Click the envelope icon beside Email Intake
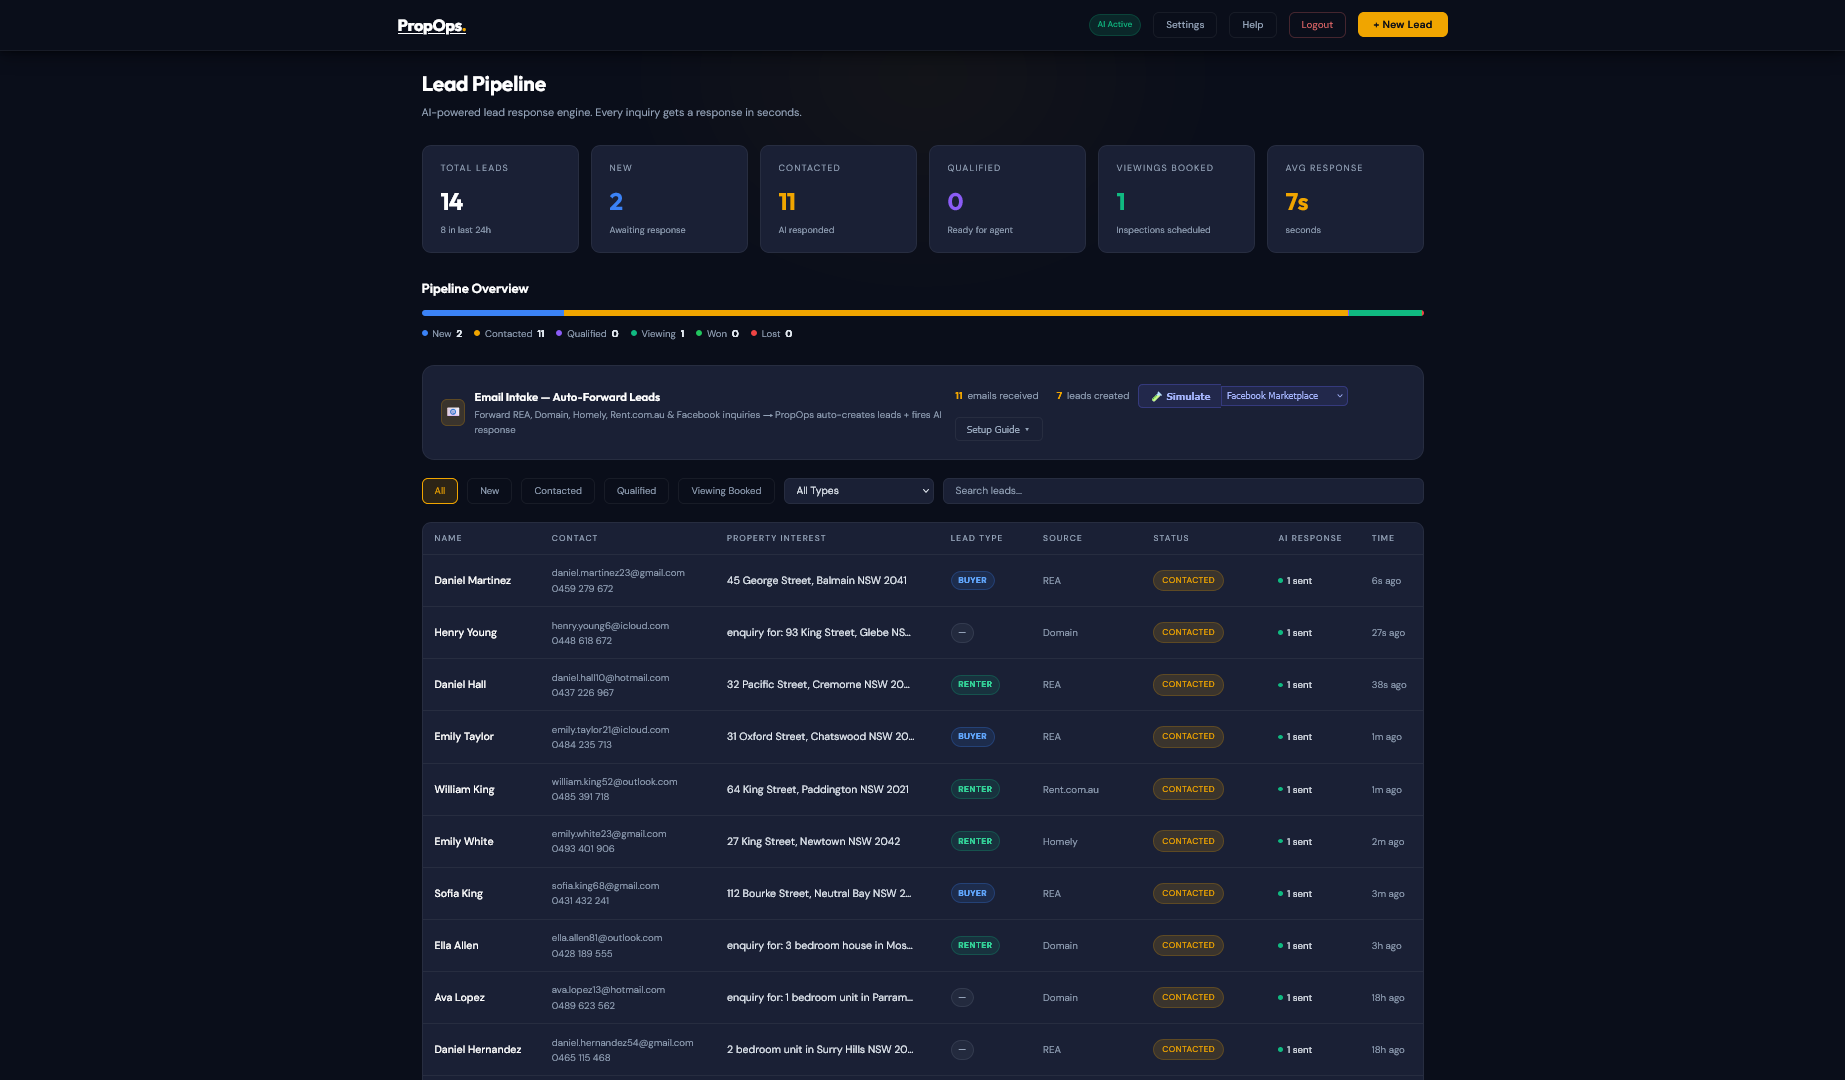 (453, 412)
